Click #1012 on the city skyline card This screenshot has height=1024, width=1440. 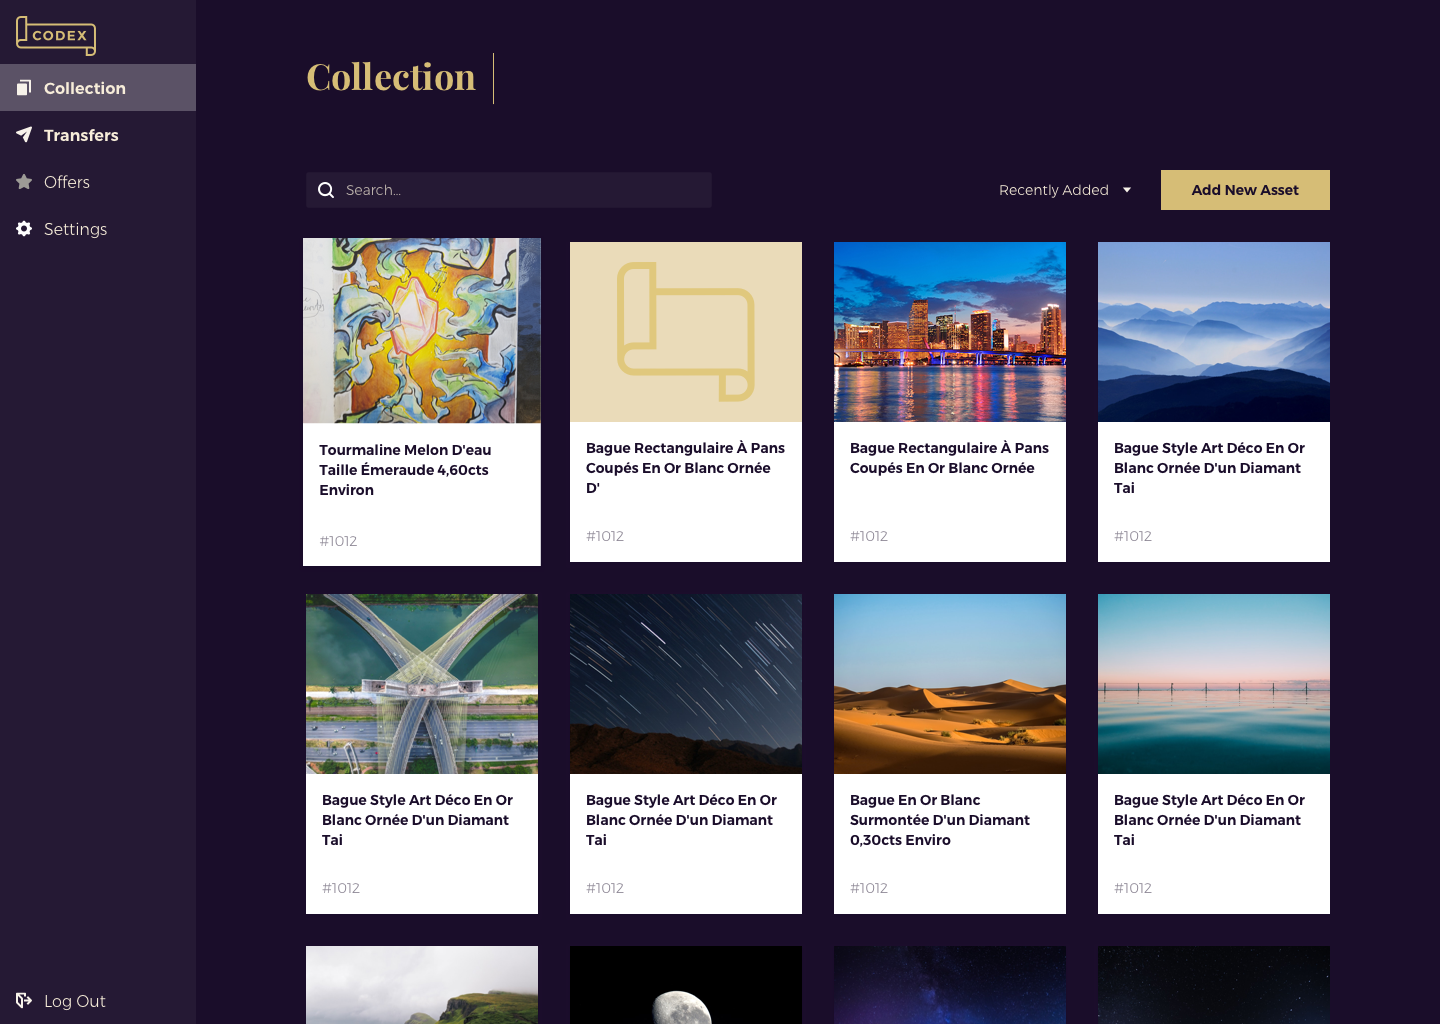pos(869,536)
